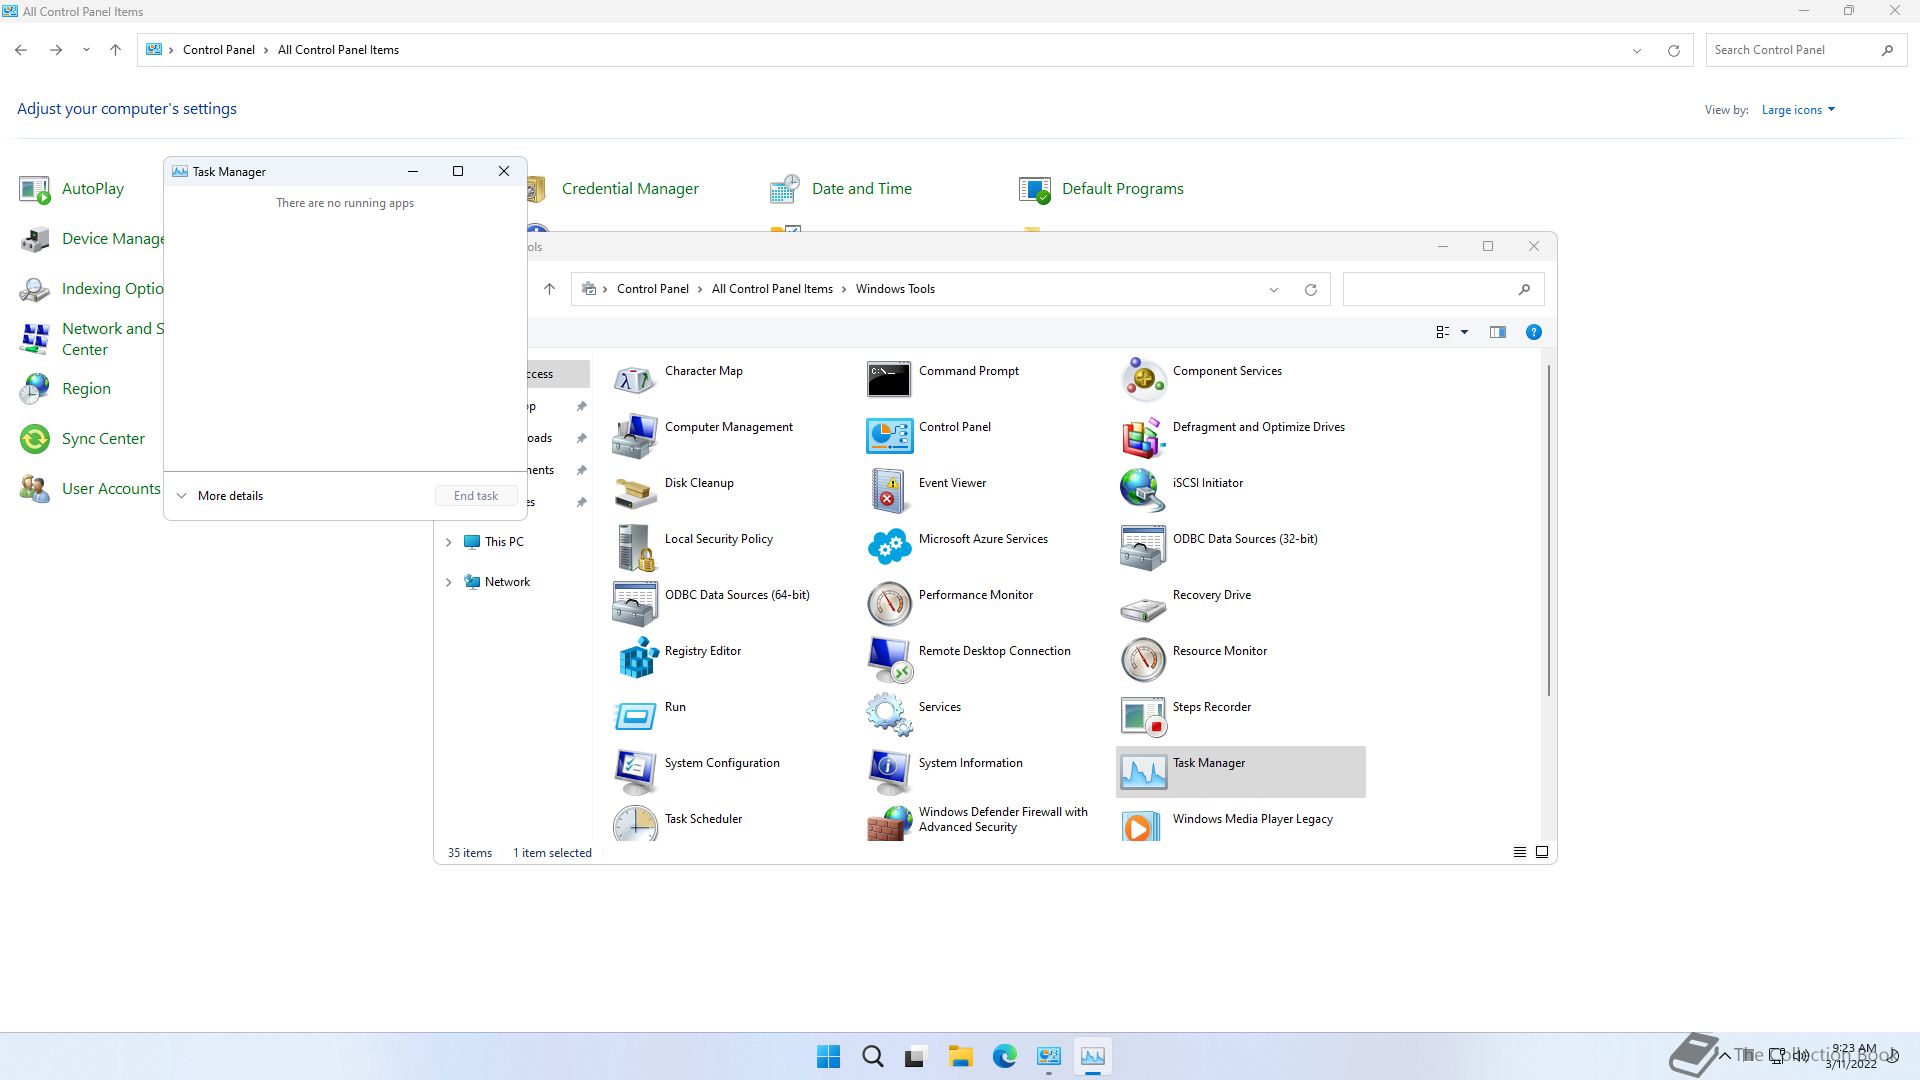Switch Windows Tools to details view

click(x=1519, y=852)
